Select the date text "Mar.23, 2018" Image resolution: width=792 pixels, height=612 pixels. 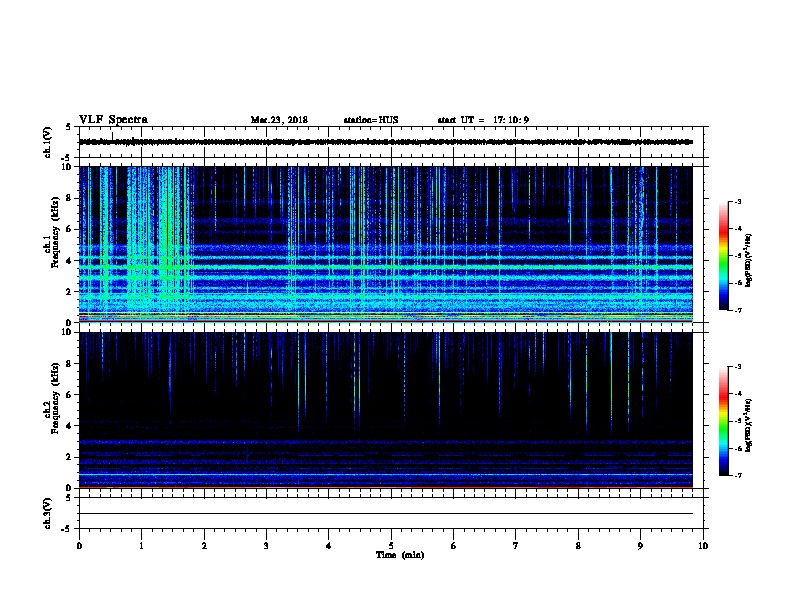coord(279,120)
